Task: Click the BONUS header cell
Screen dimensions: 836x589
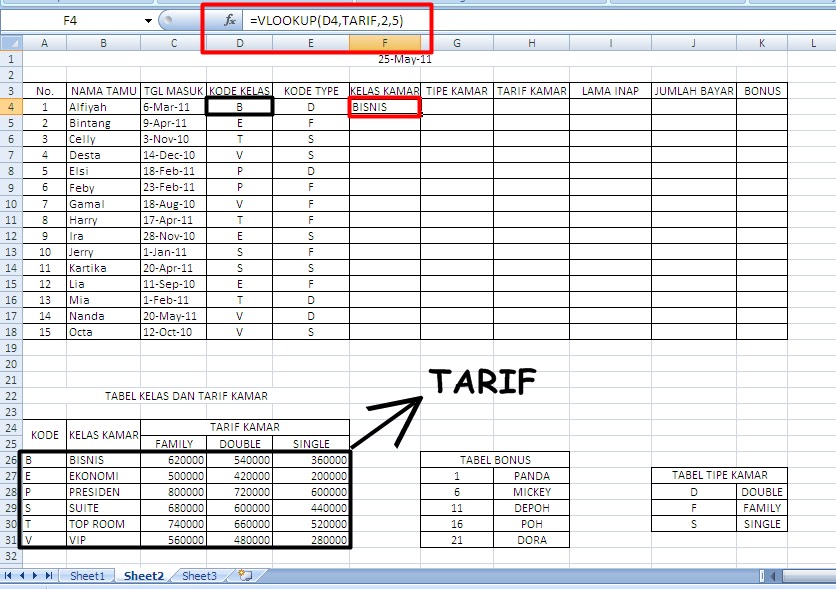Action: point(762,91)
